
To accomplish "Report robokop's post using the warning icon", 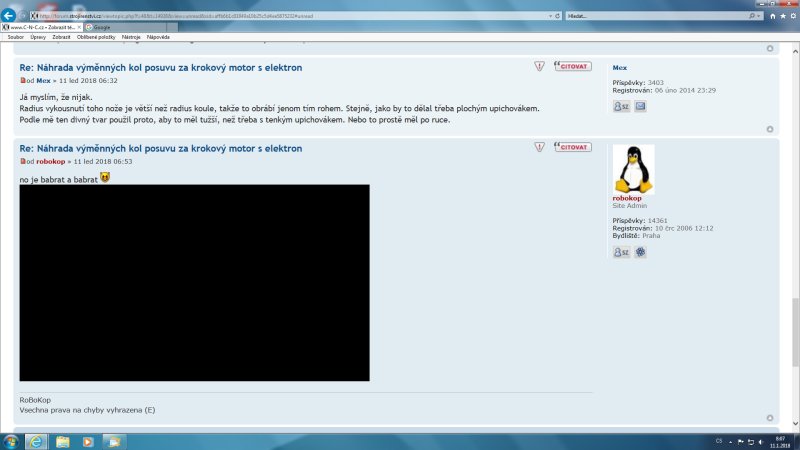I will pos(539,146).
